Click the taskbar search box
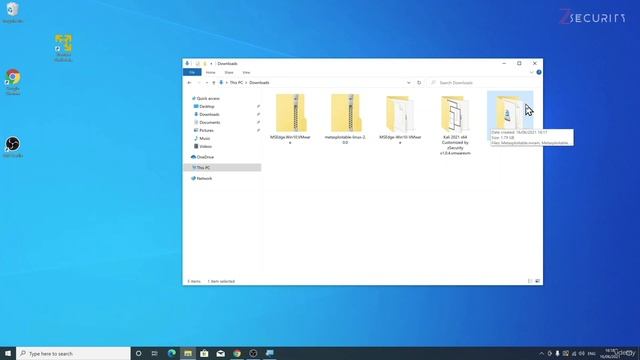 (73, 353)
